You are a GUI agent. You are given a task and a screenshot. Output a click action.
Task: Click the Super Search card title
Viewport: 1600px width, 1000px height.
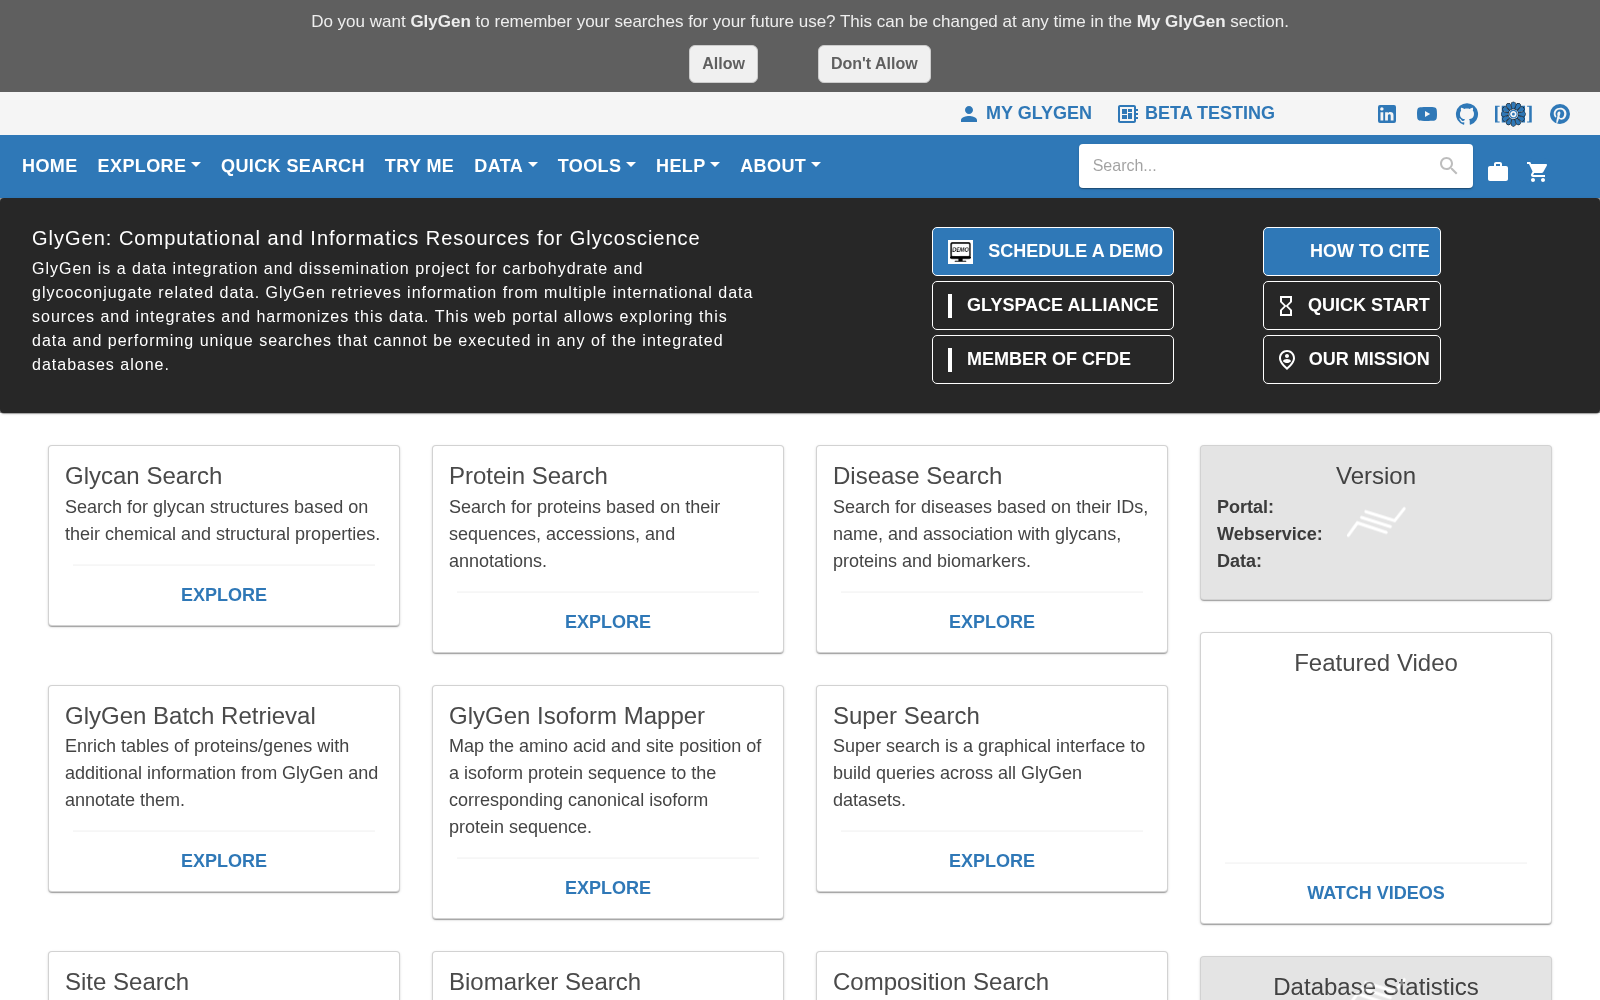(x=906, y=716)
